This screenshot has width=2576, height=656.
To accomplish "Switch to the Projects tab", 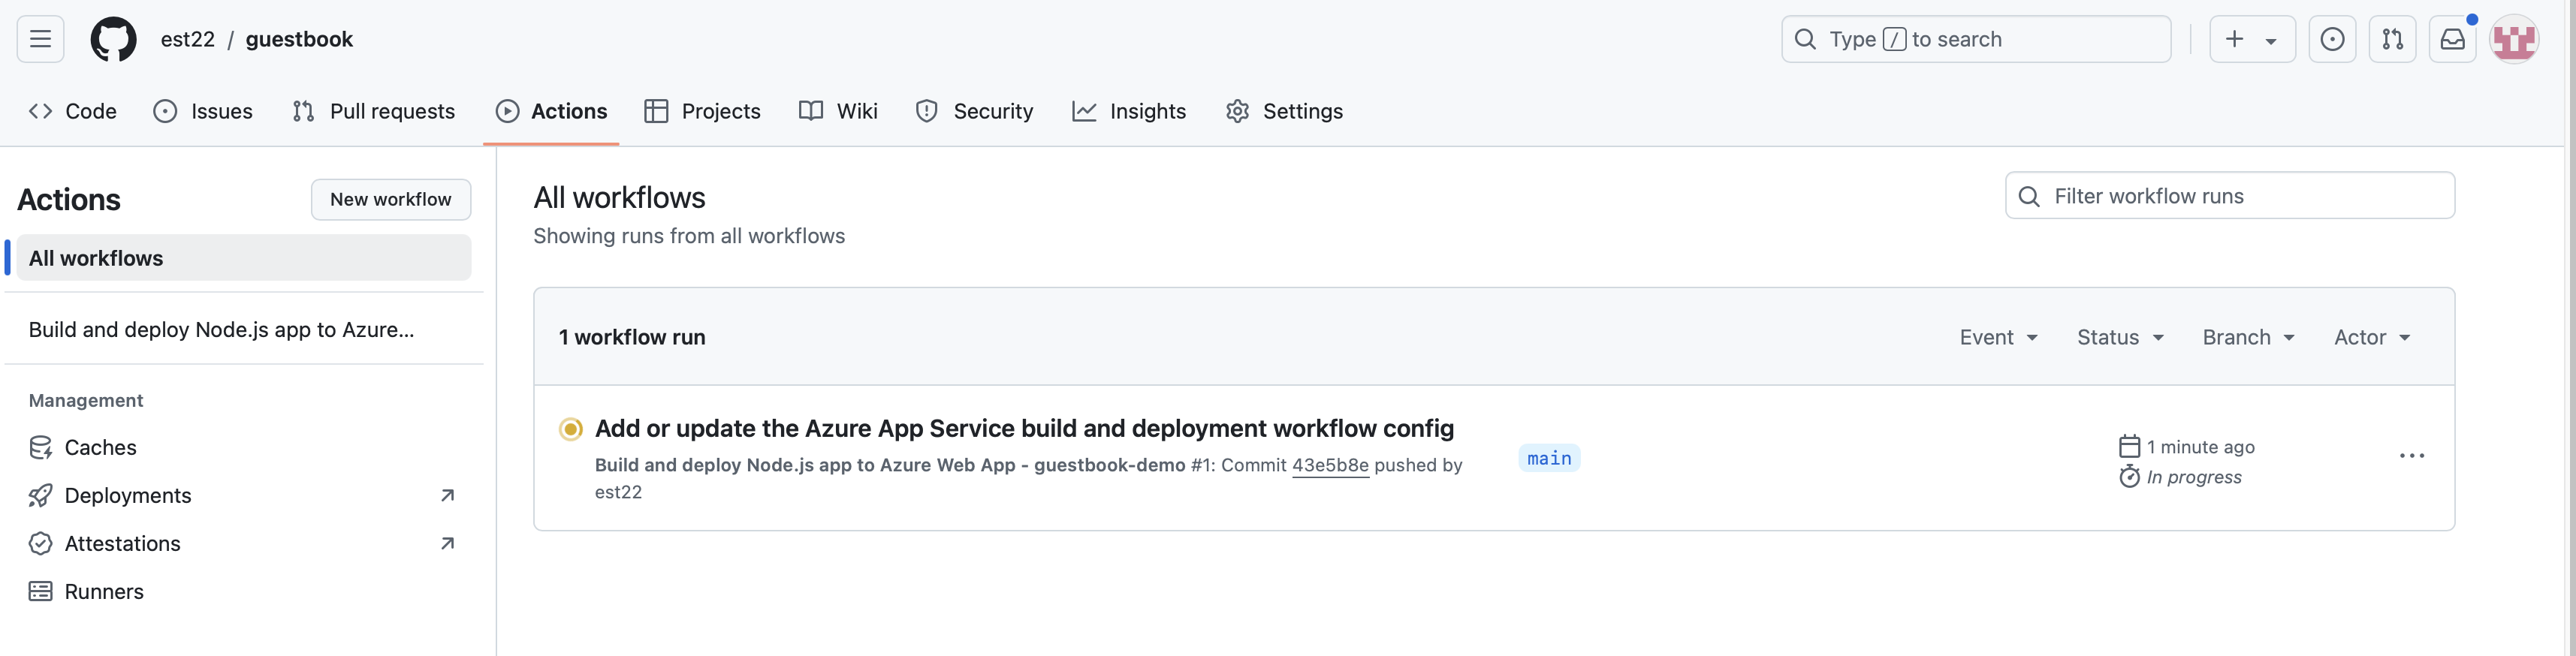I will 702,111.
